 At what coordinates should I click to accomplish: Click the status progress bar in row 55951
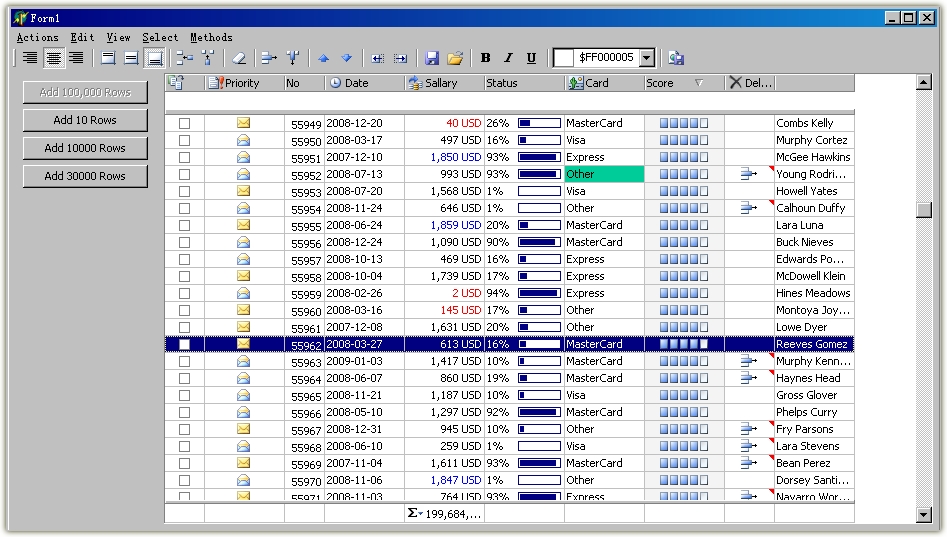pyautogui.click(x=539, y=157)
